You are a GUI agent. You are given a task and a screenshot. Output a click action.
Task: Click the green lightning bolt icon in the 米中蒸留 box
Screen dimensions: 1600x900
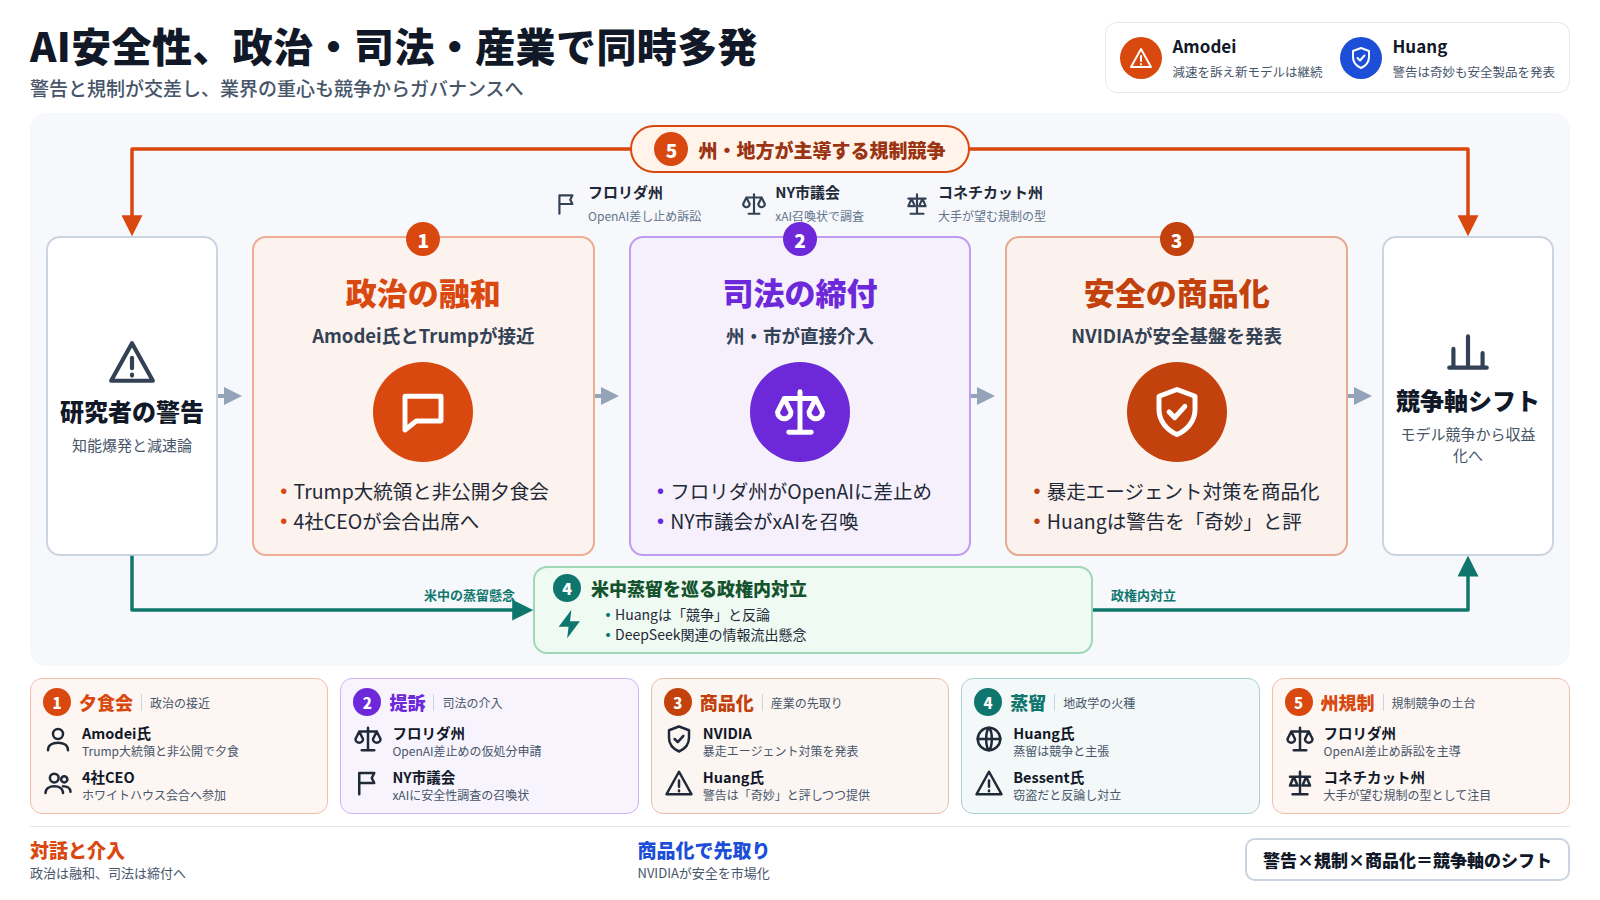[569, 624]
